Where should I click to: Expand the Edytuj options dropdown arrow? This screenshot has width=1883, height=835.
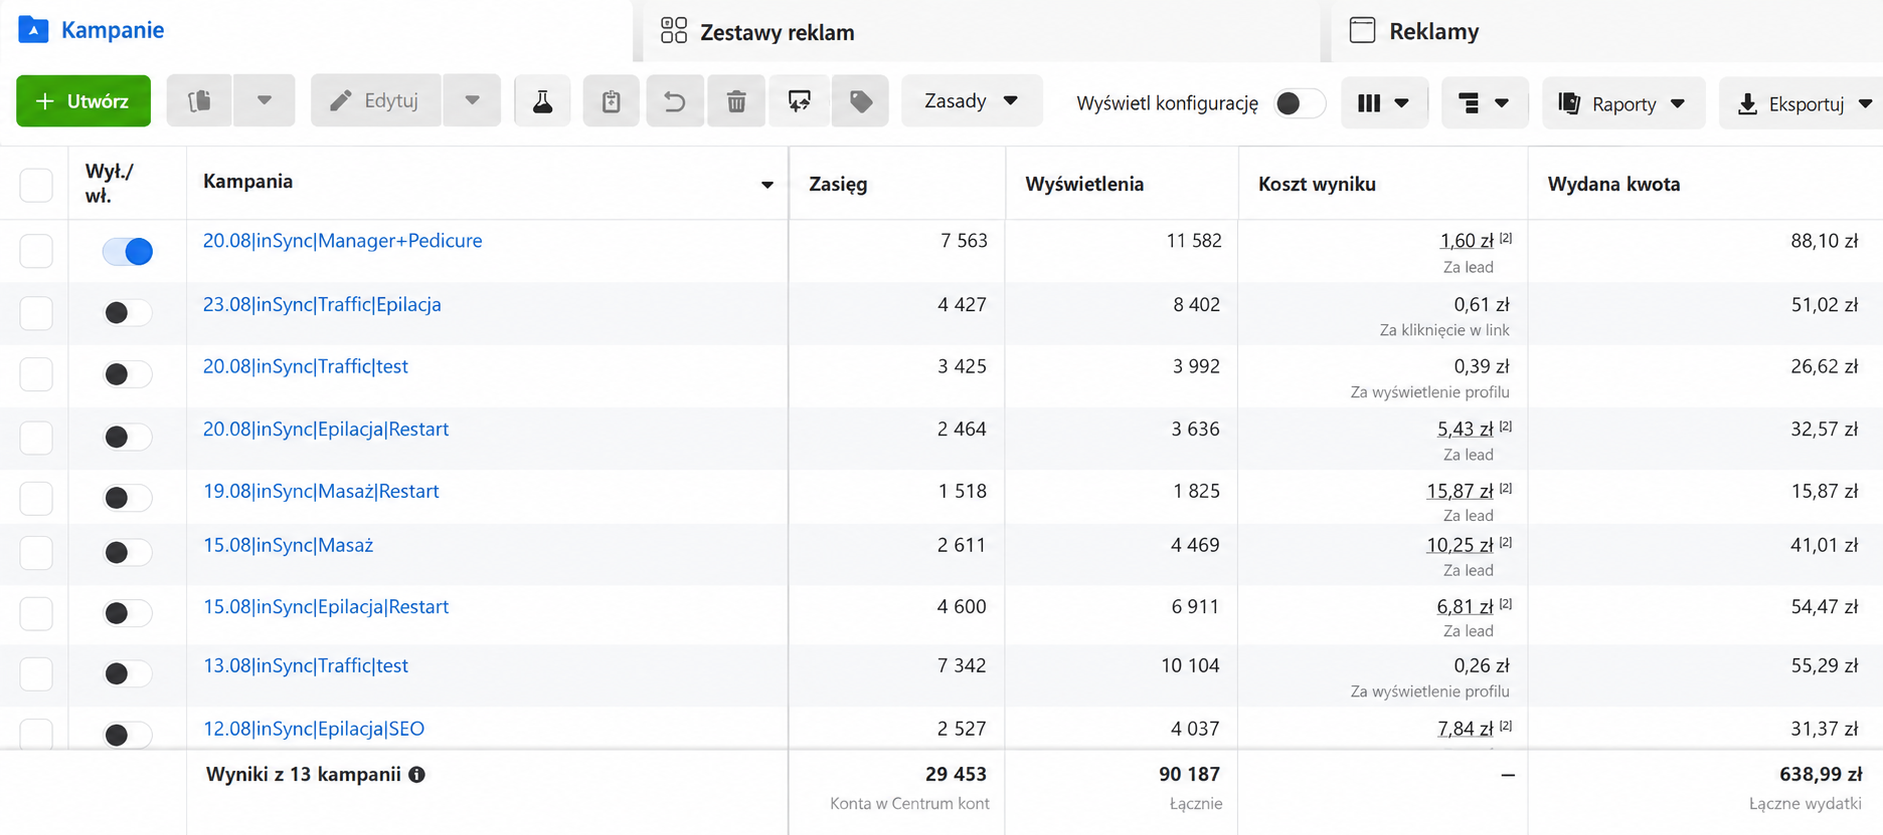[472, 101]
